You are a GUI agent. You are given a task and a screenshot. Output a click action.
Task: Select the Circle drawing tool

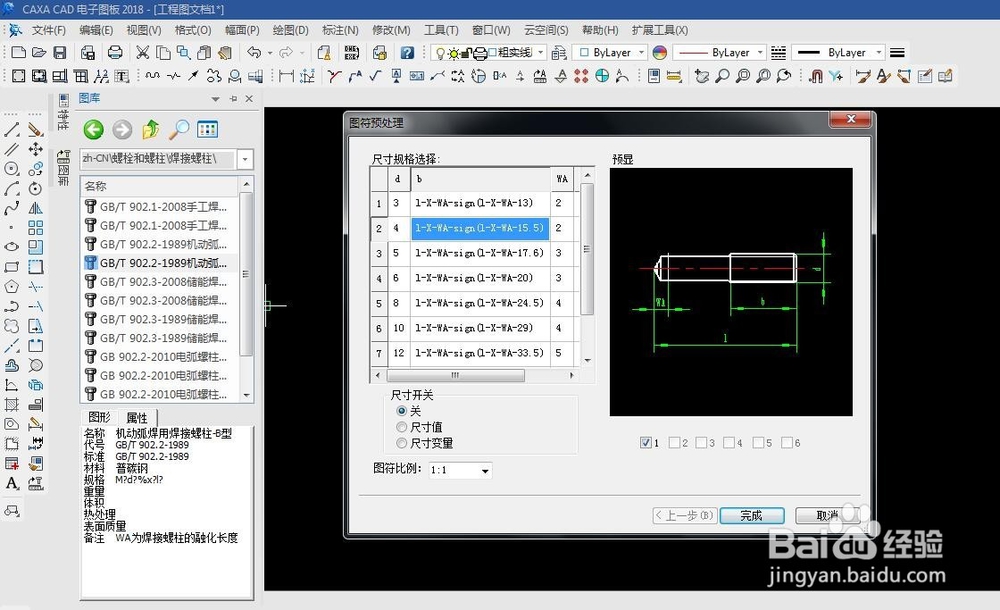coord(11,169)
